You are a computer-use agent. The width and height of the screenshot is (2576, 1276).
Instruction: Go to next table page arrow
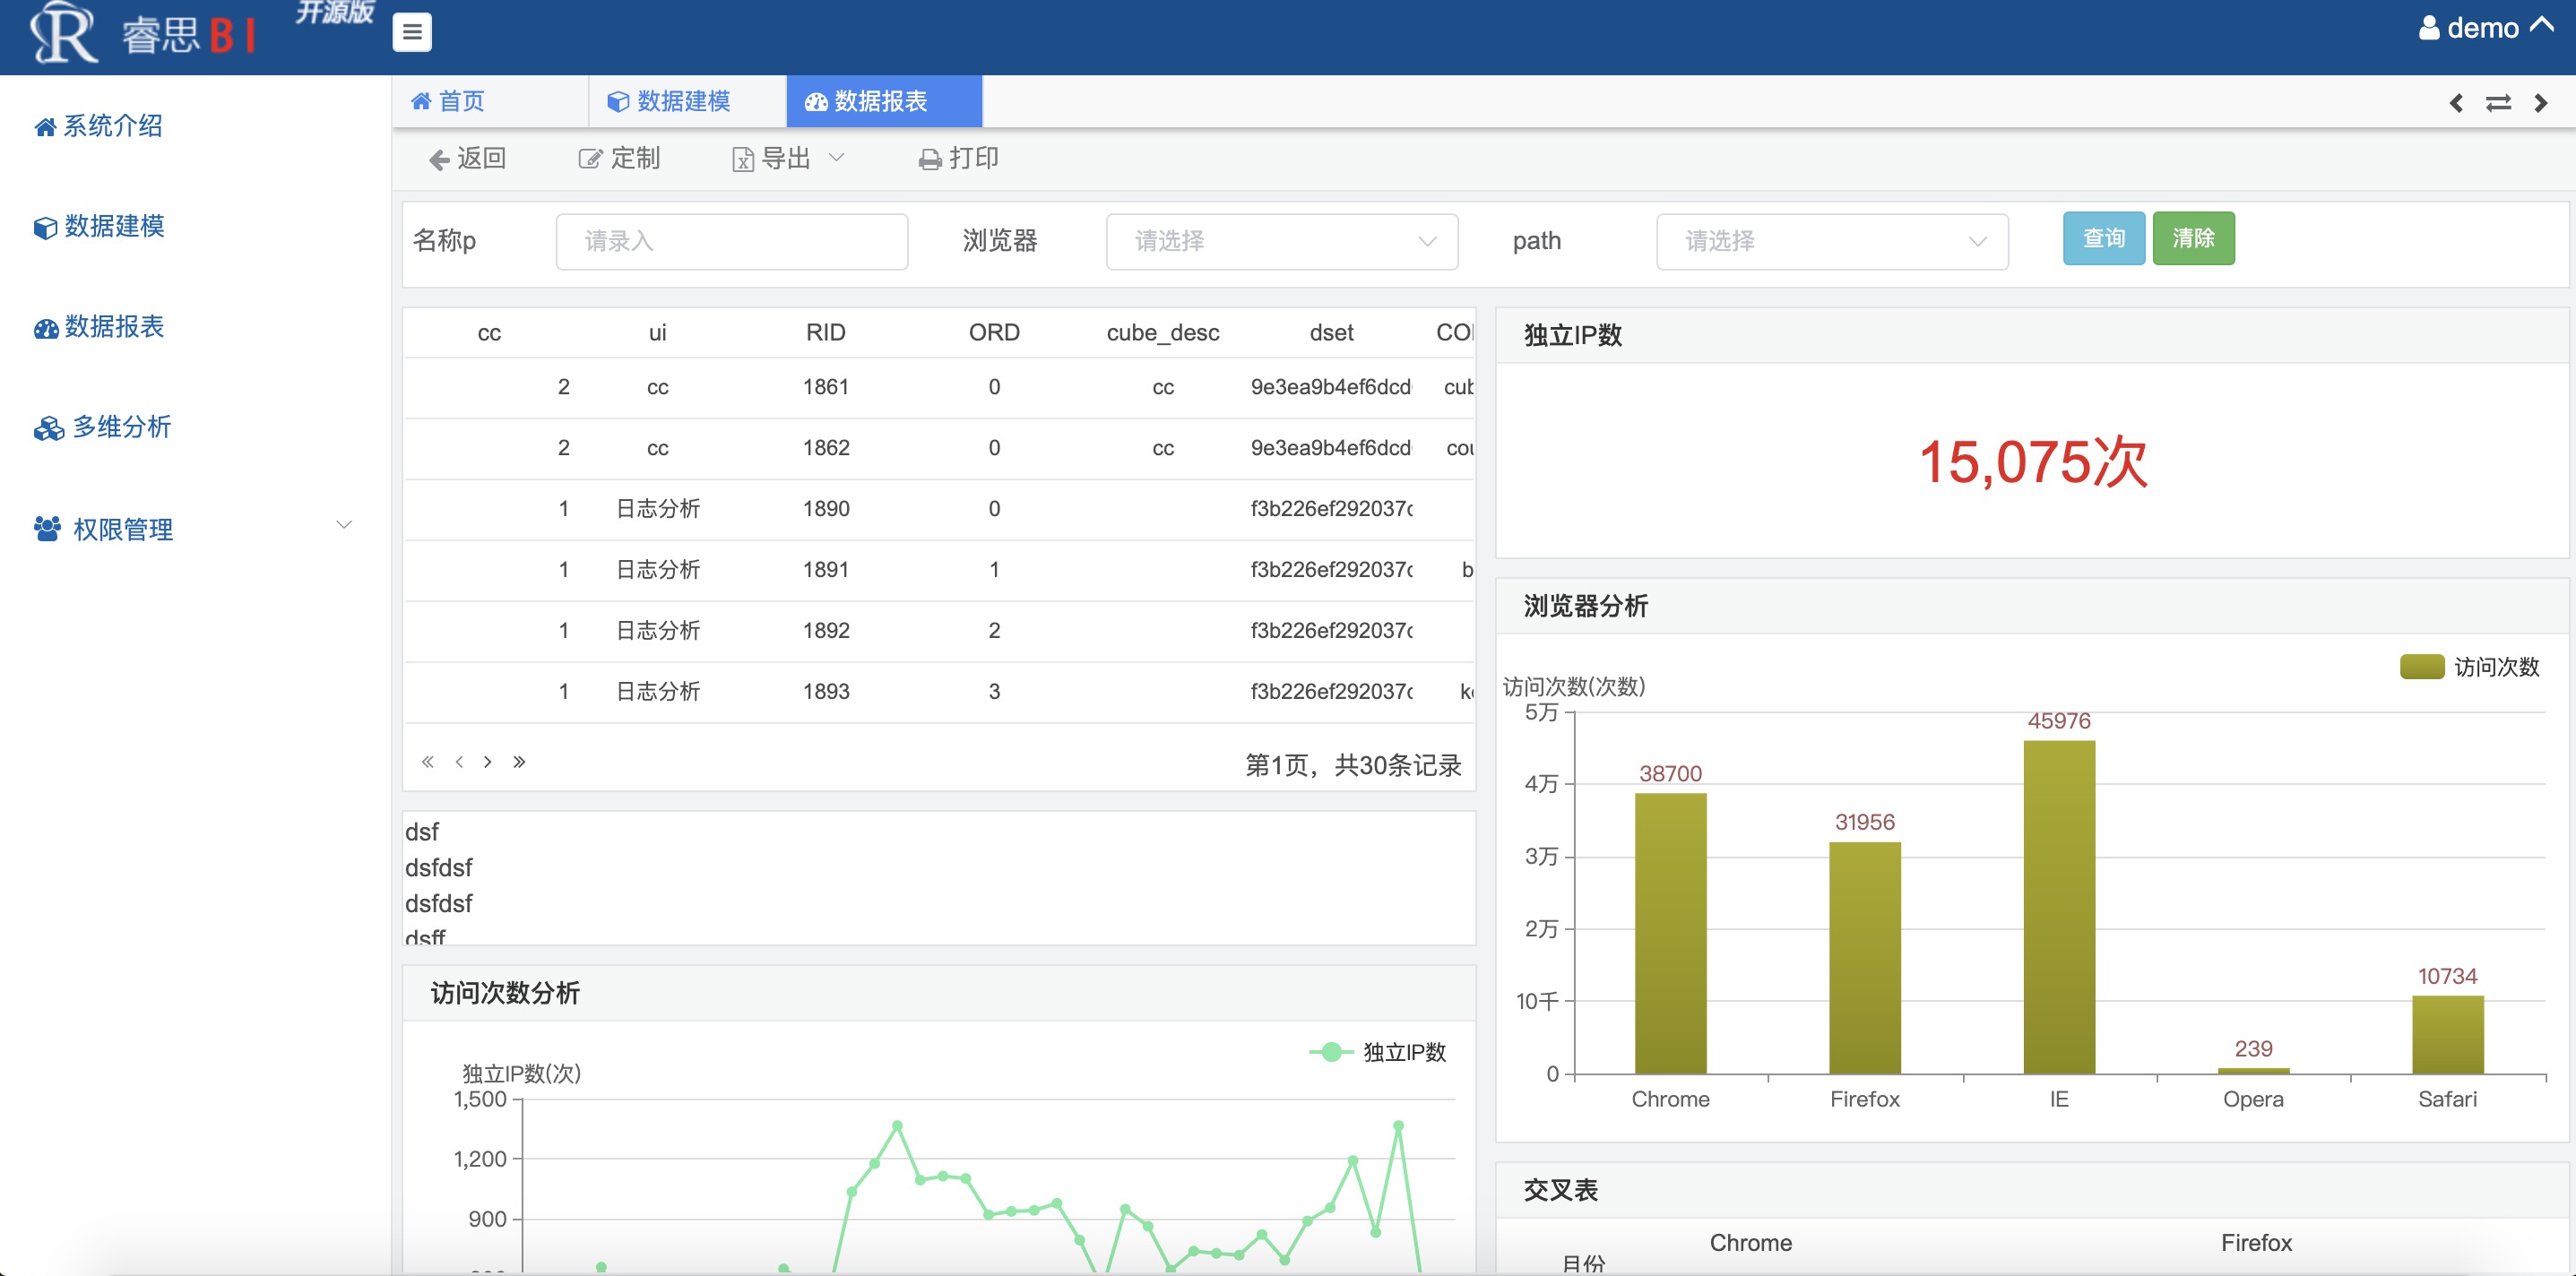tap(488, 762)
